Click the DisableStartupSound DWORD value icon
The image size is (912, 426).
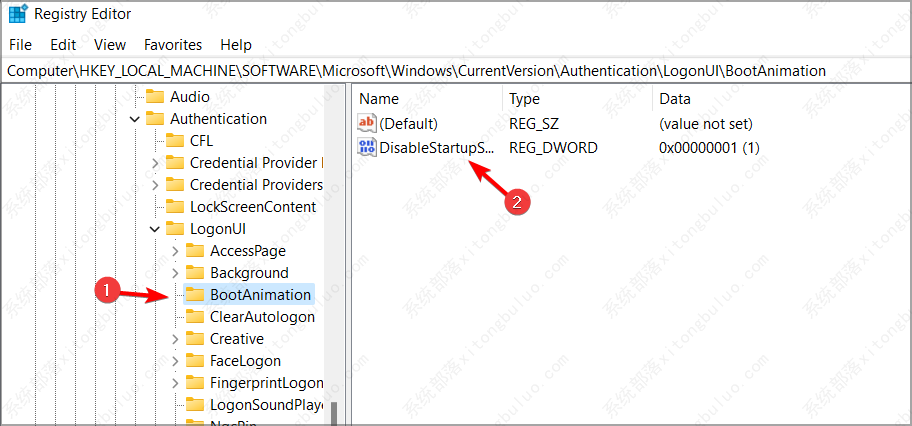click(x=367, y=148)
